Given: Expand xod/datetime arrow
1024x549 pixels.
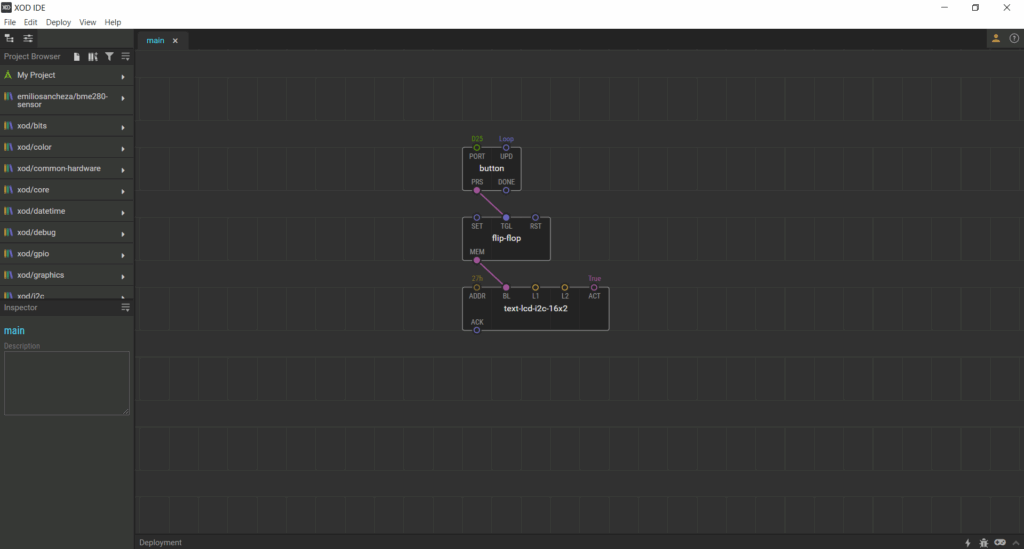Looking at the screenshot, I should click(x=123, y=213).
